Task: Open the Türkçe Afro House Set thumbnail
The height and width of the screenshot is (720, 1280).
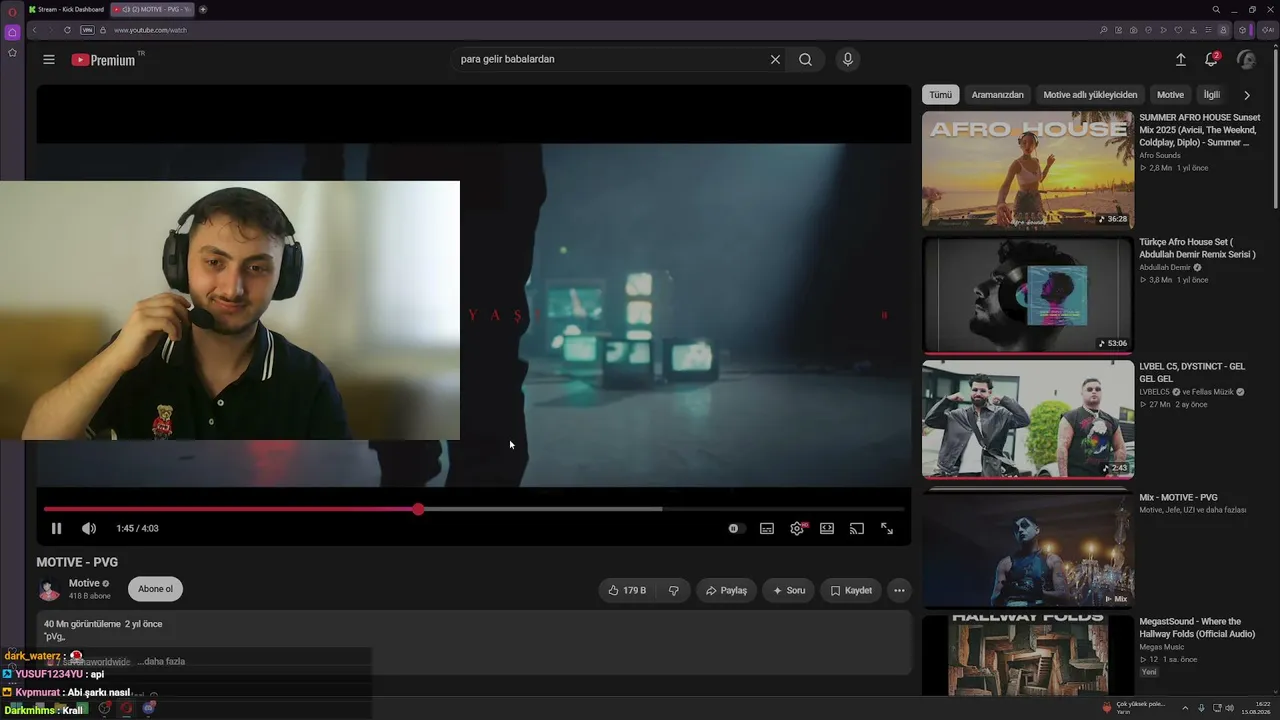Action: [1028, 294]
